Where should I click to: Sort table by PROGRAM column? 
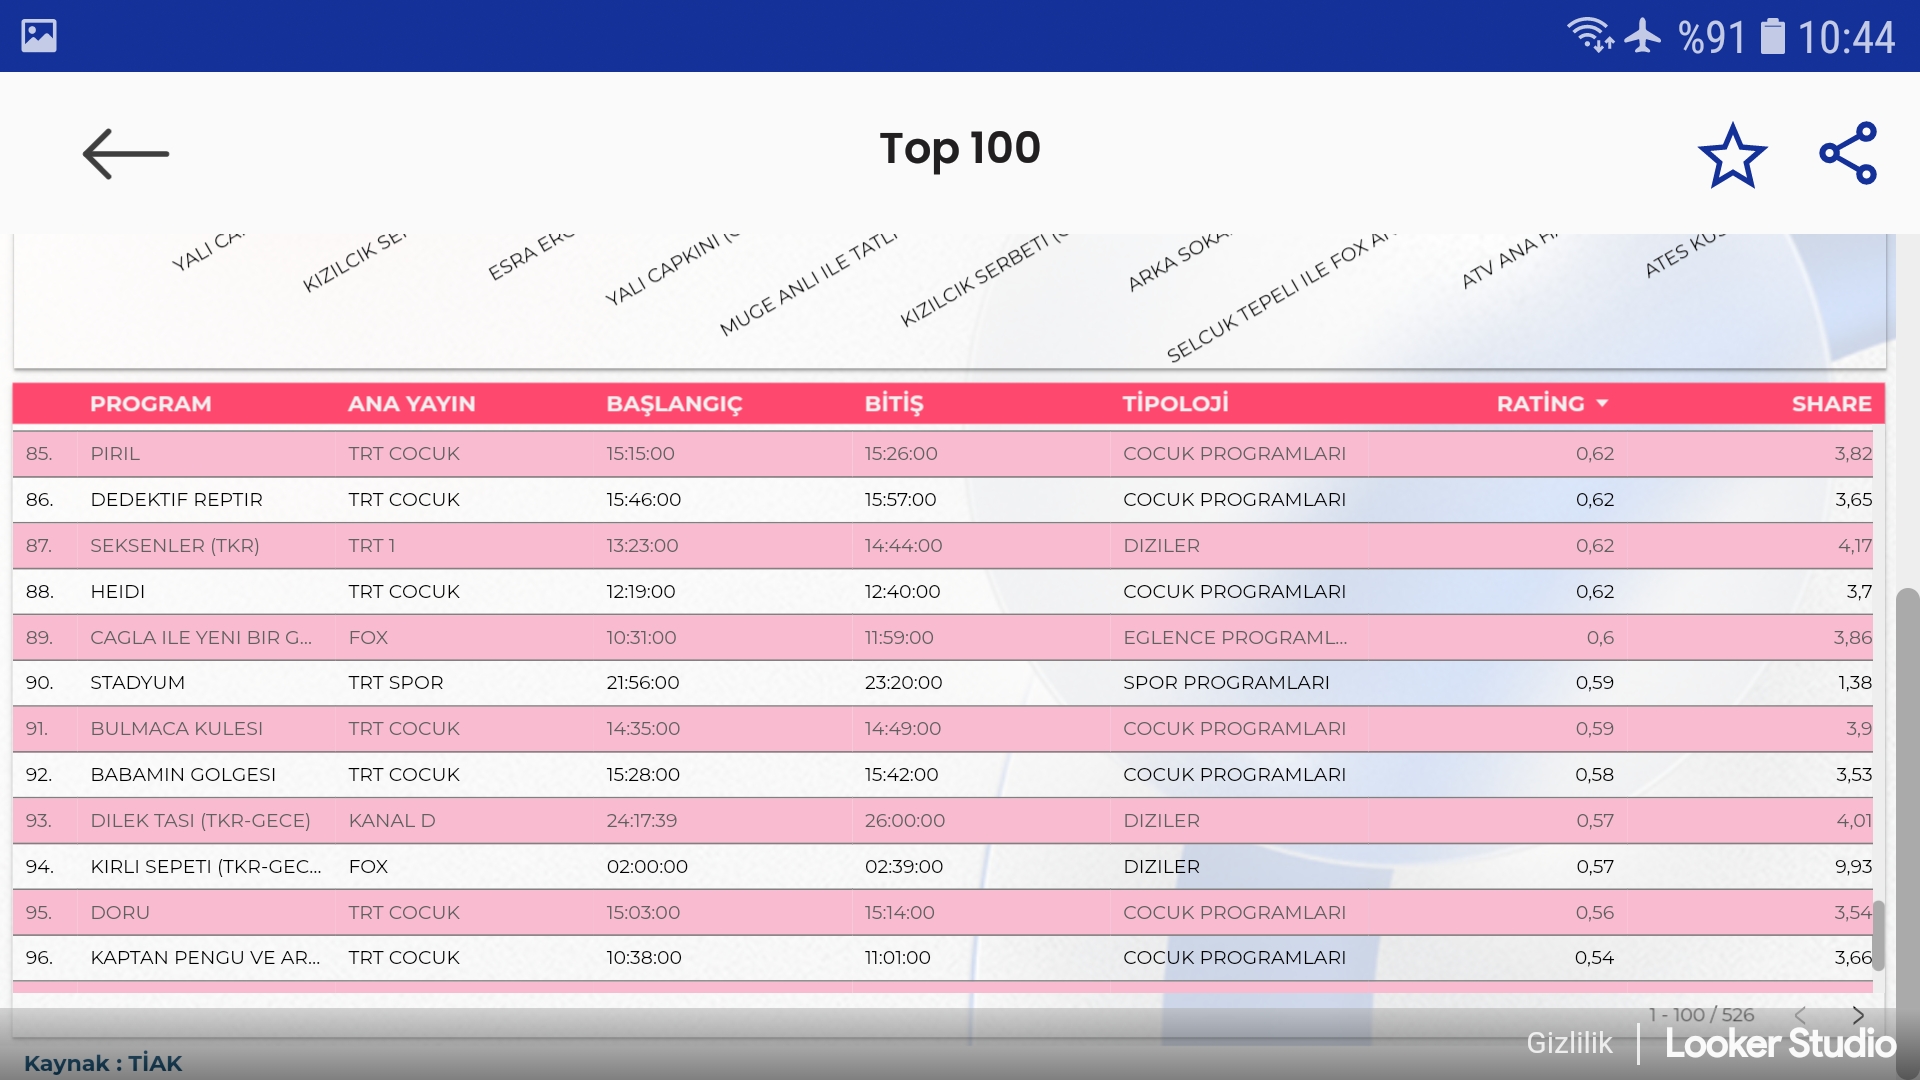tap(150, 404)
